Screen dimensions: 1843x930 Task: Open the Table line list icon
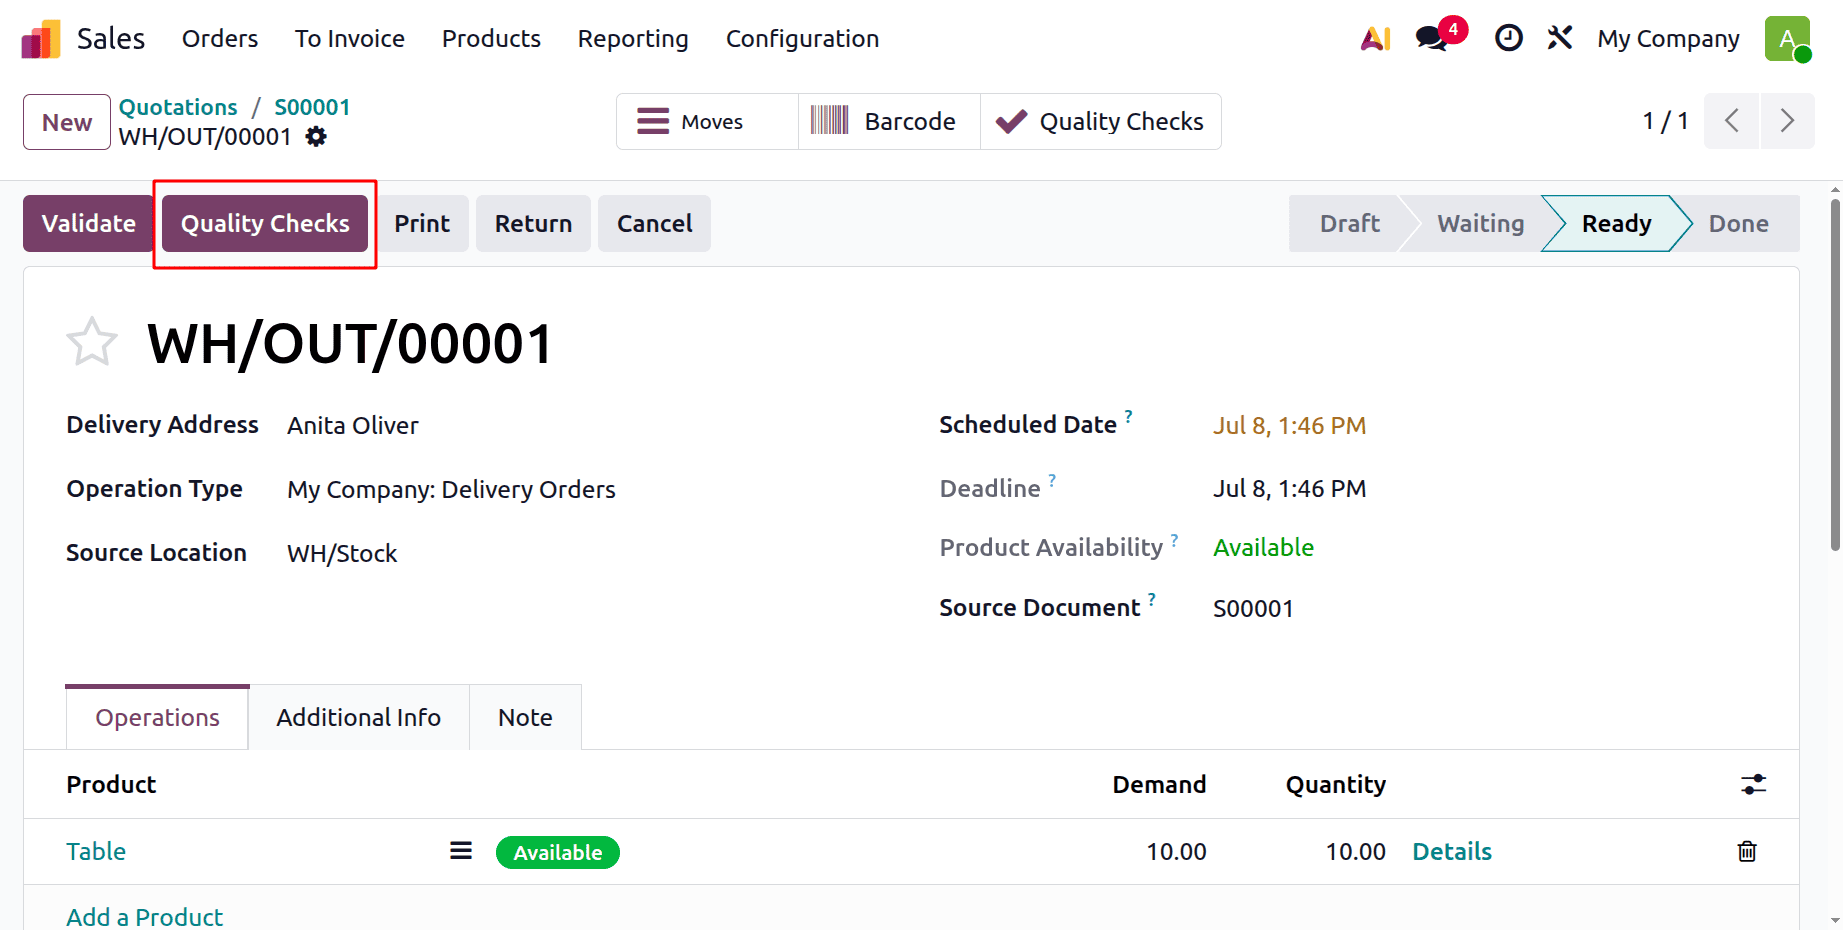click(x=461, y=851)
